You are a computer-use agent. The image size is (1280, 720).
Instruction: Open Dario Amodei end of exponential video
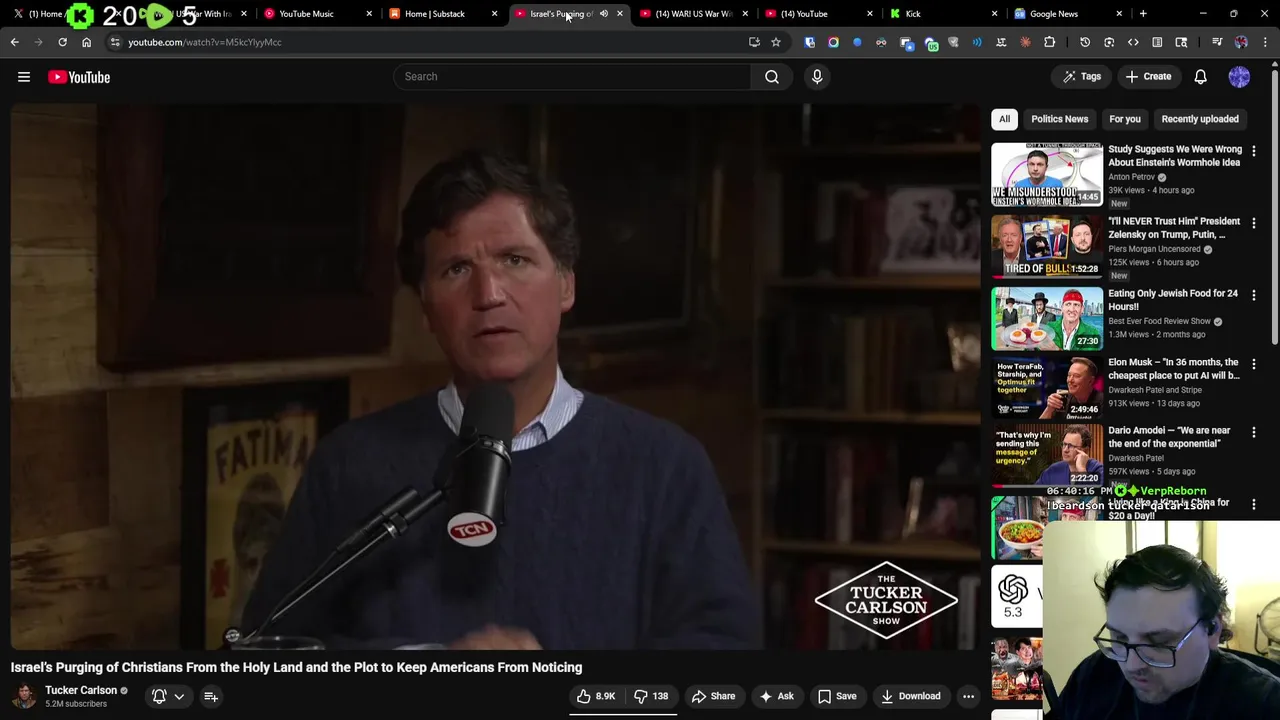click(1169, 437)
